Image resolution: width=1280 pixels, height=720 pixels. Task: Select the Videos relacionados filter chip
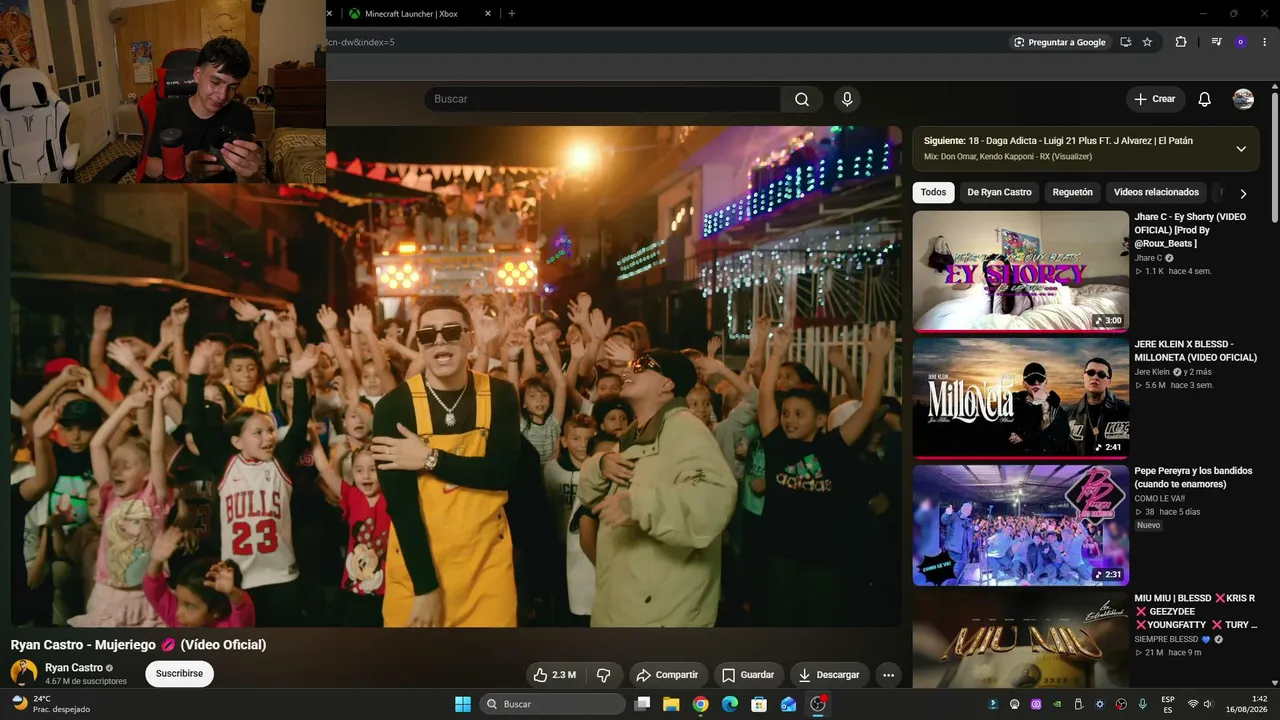[1156, 192]
